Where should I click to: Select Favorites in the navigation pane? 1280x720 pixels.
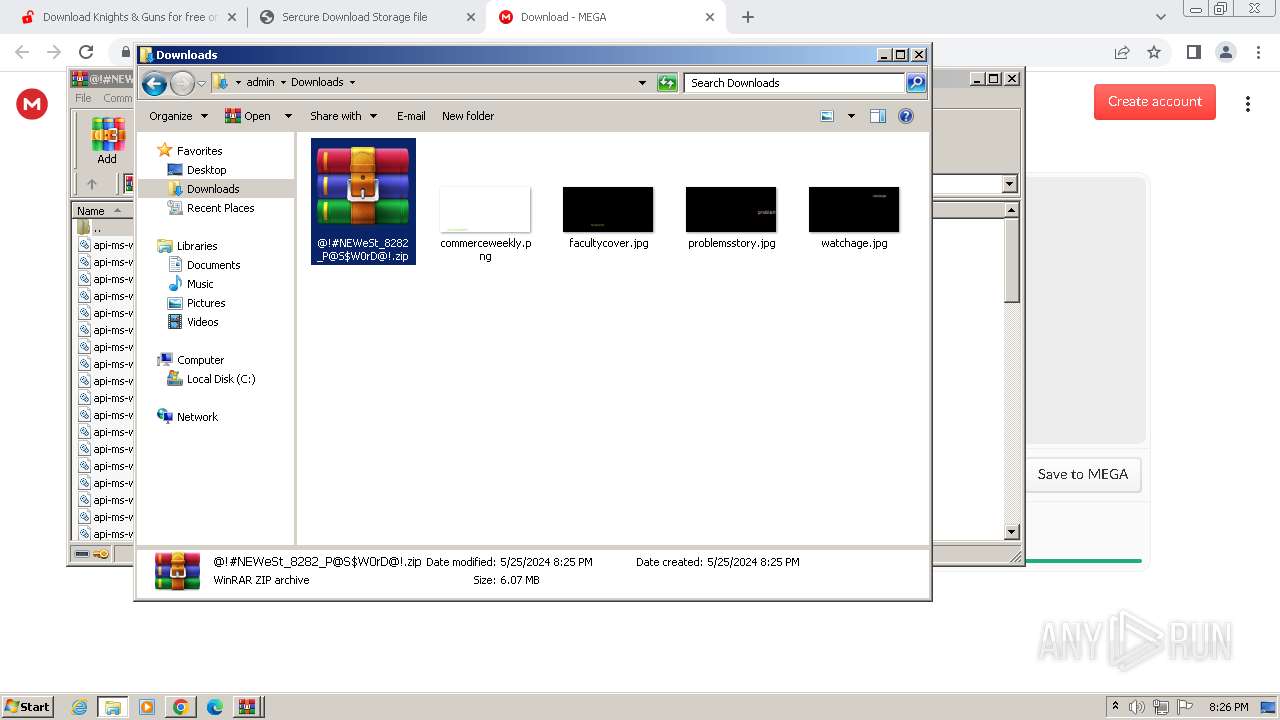199,151
